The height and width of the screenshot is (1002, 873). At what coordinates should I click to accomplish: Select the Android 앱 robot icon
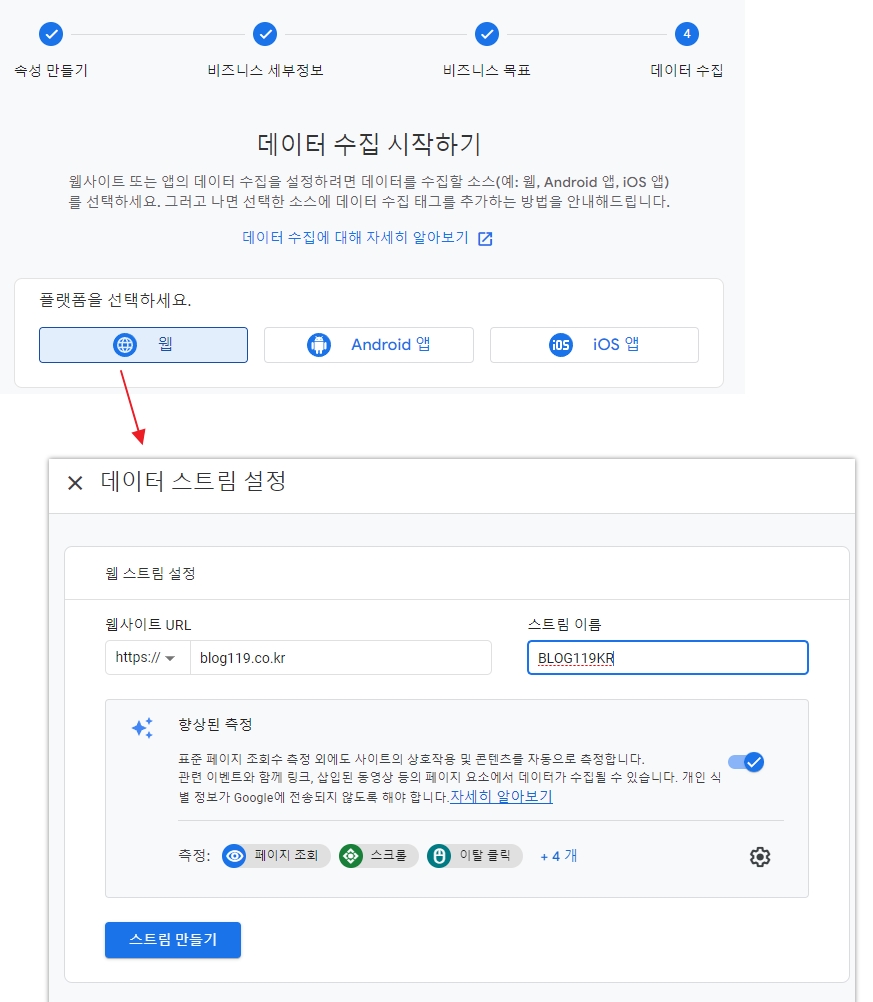(318, 344)
